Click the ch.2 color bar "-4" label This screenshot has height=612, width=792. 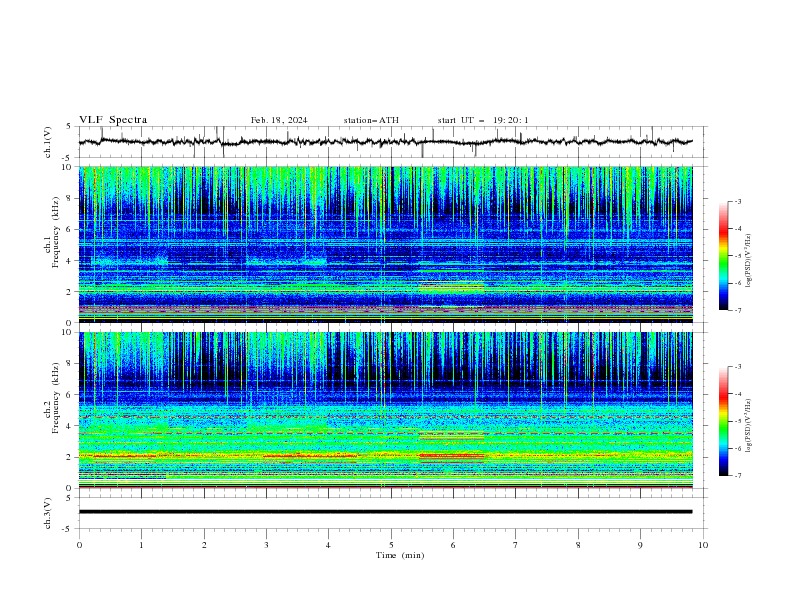coord(738,394)
